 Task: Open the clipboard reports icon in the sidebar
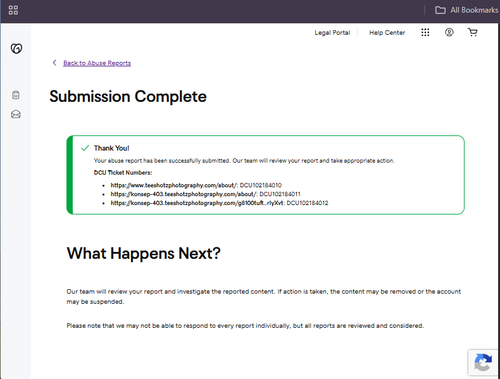(x=16, y=95)
